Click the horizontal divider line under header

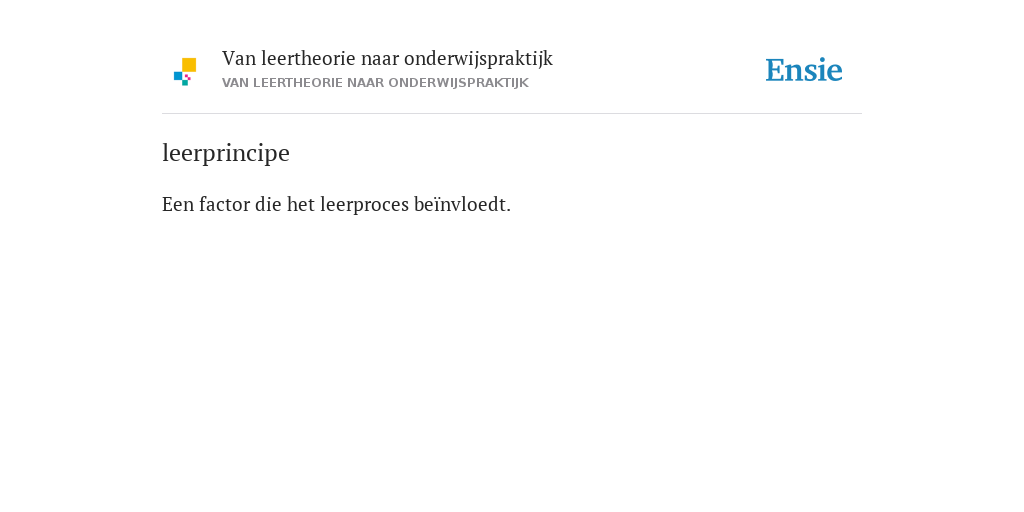pos(512,114)
